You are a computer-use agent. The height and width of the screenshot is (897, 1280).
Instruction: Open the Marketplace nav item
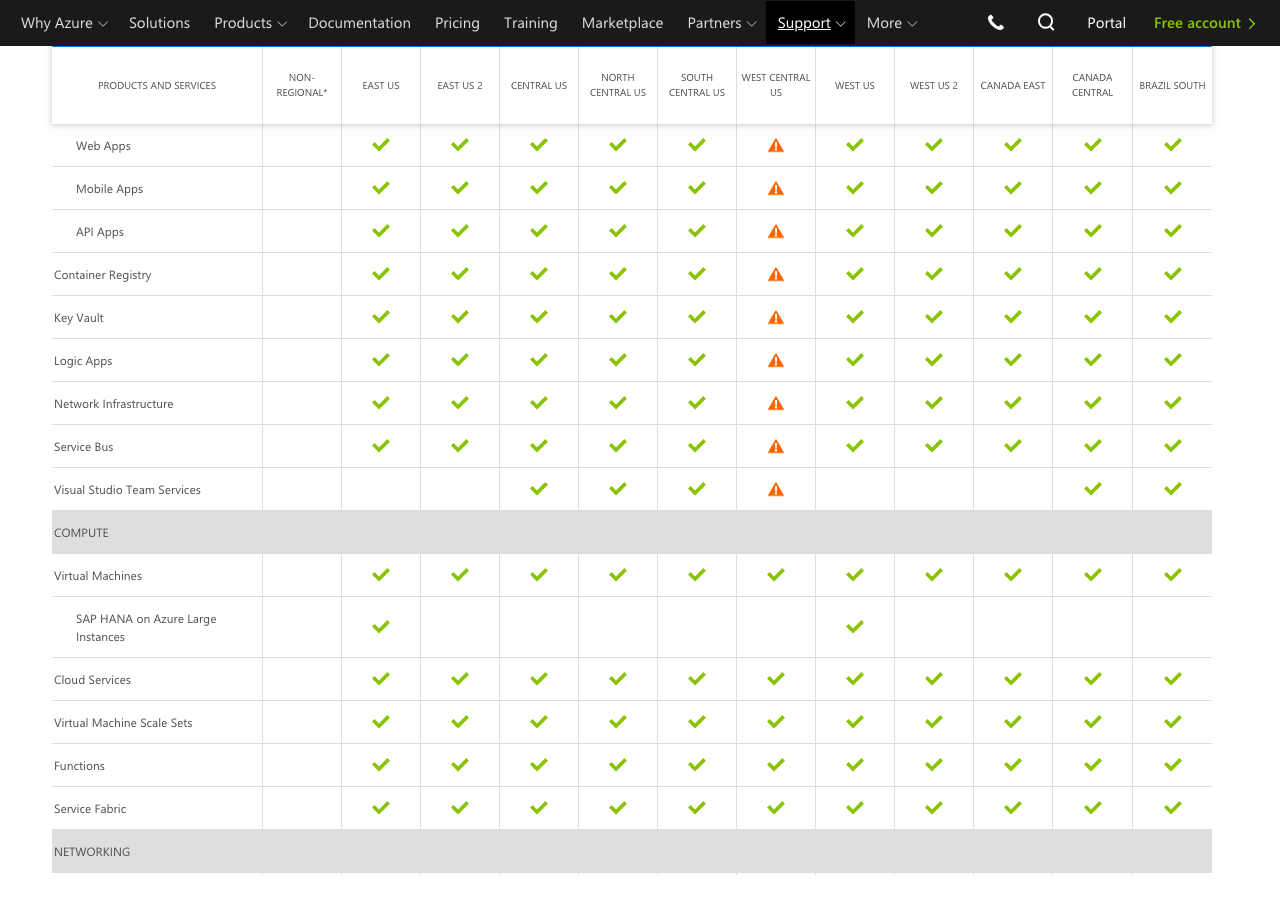tap(622, 23)
